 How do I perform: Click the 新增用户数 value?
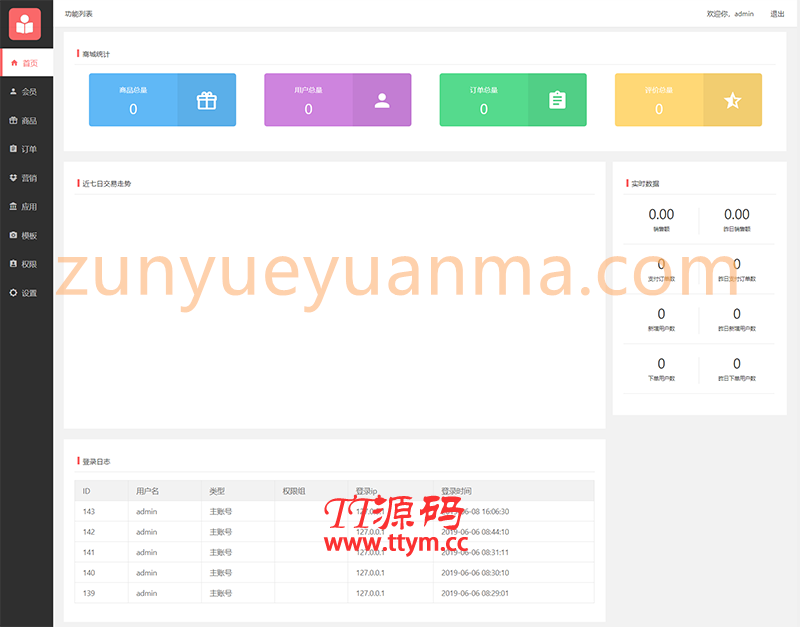pos(661,314)
